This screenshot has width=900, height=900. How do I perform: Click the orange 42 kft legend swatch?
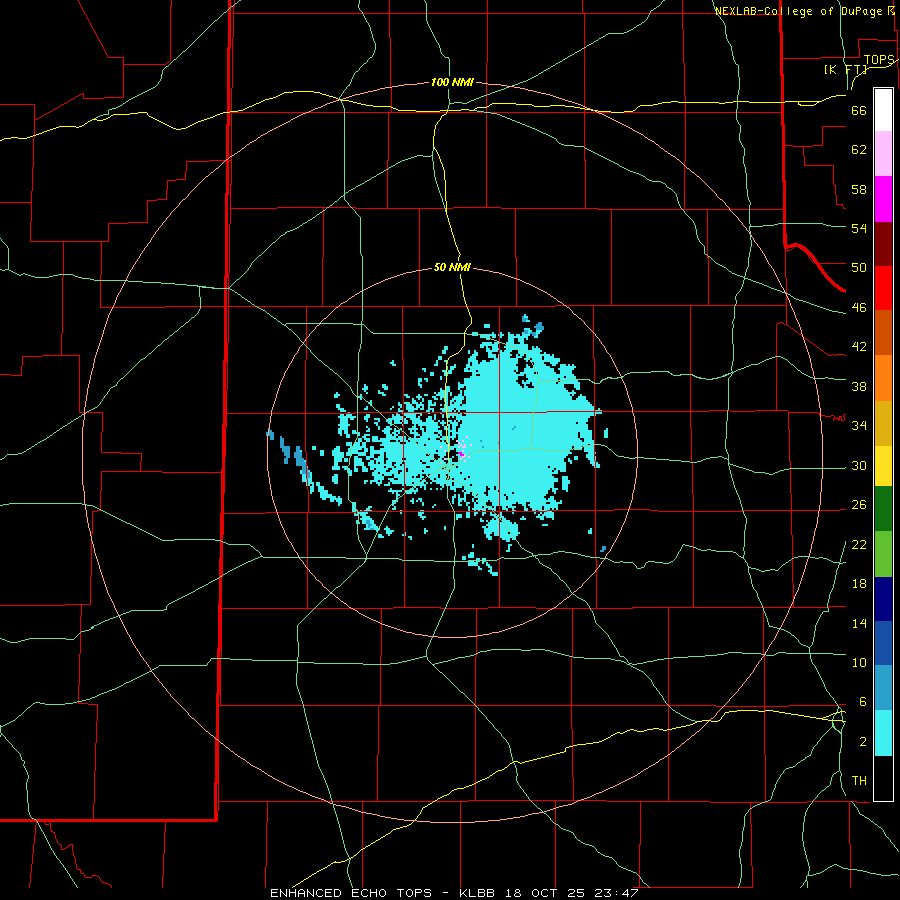click(883, 378)
